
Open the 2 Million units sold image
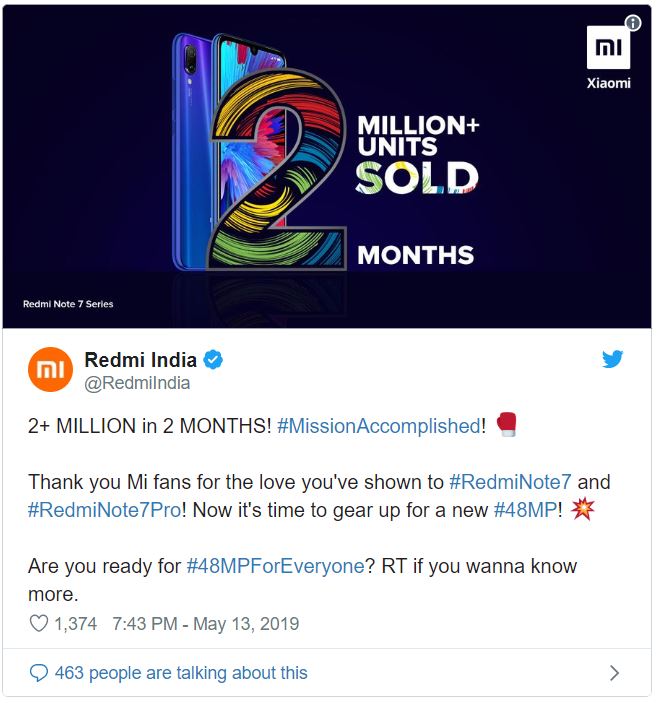(326, 166)
